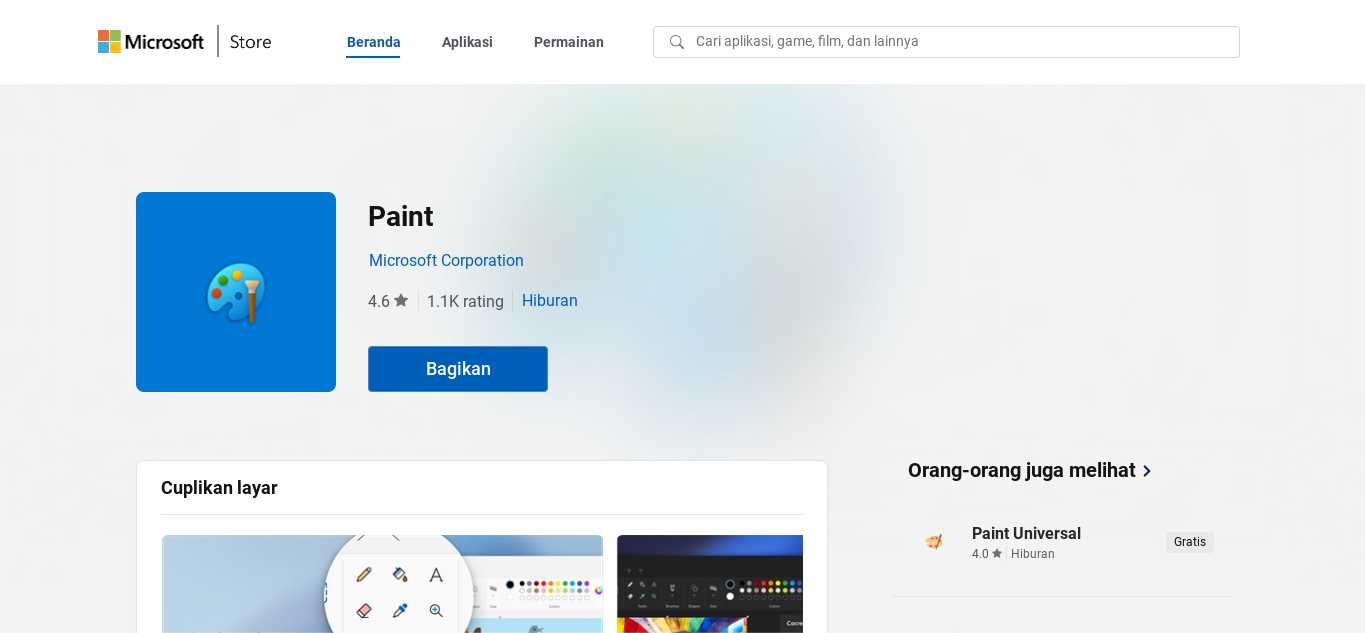The width and height of the screenshot is (1365, 633).
Task: Click the Gratis button for Paint Universal
Action: point(1190,542)
